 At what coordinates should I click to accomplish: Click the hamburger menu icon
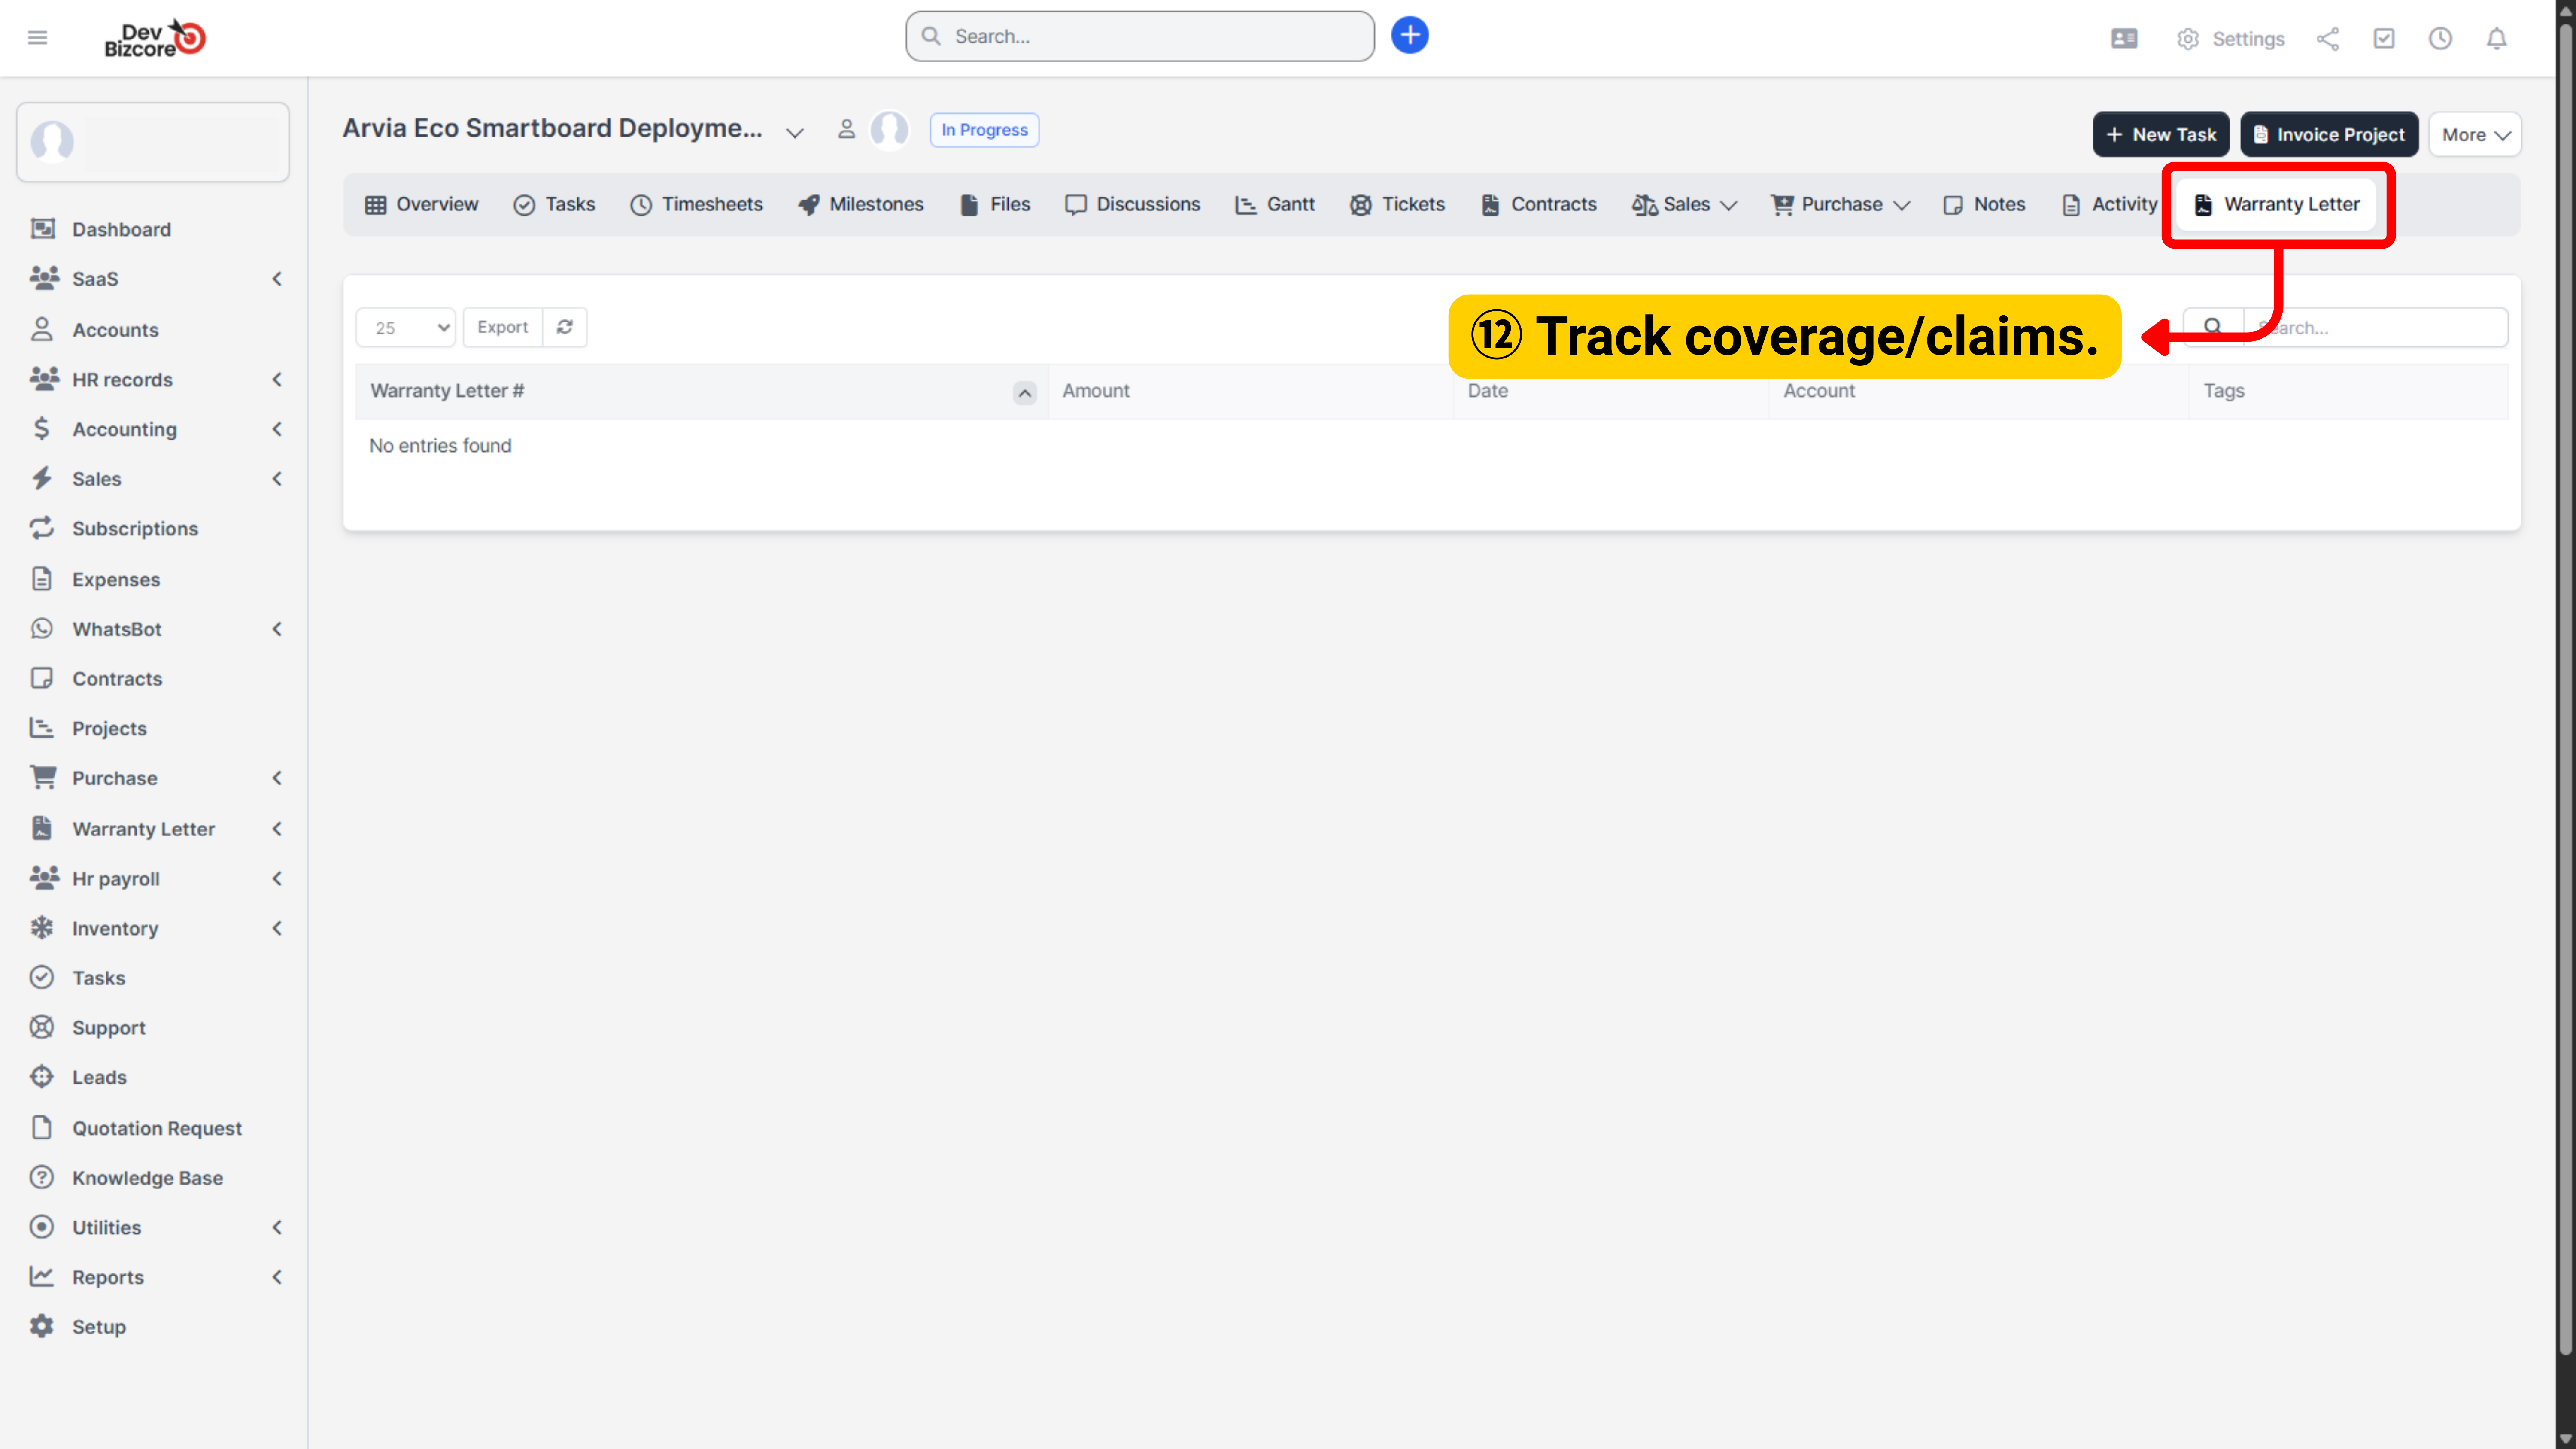point(37,38)
